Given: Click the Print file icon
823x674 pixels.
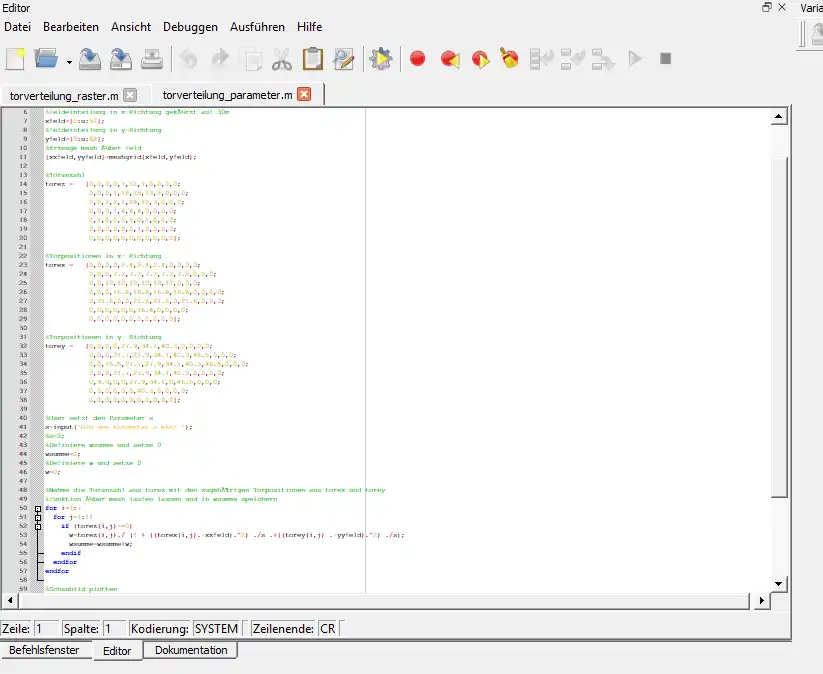Looking at the screenshot, I should (x=151, y=59).
